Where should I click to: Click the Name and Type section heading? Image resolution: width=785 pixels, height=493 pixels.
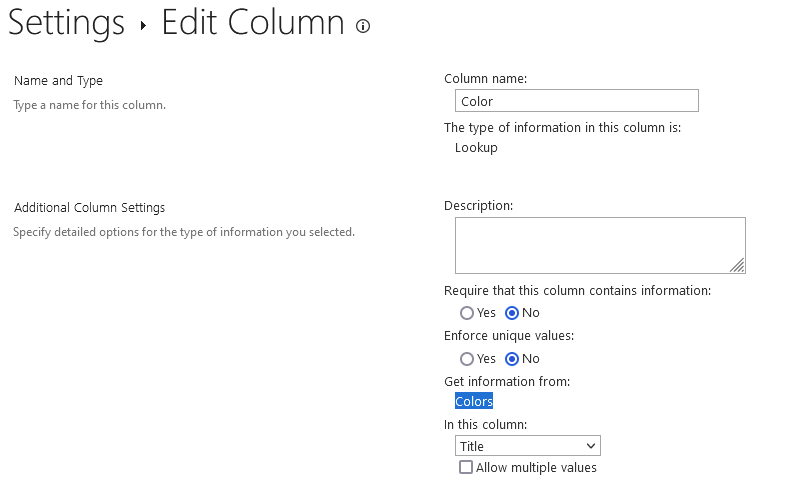(59, 81)
